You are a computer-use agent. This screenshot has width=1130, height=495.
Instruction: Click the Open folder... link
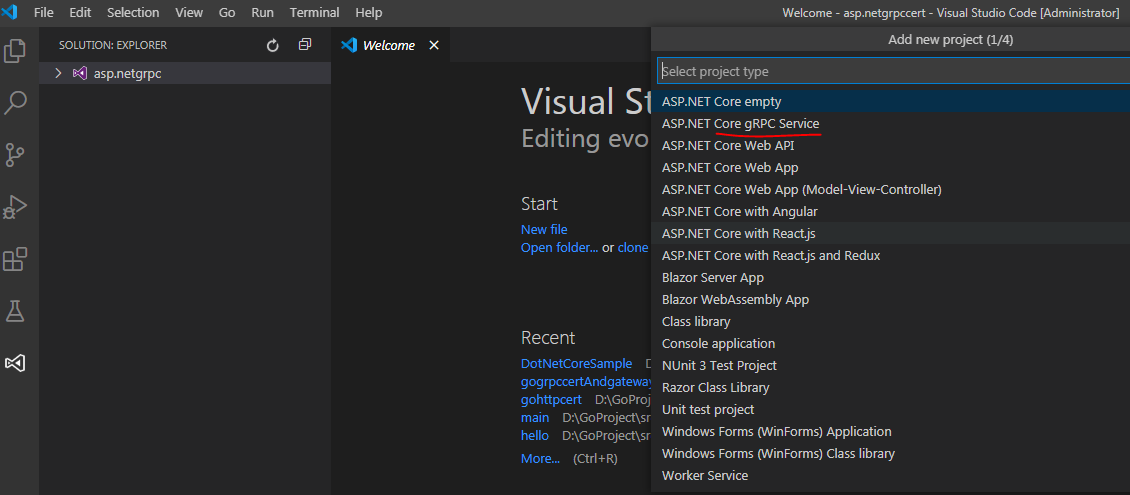[560, 248]
